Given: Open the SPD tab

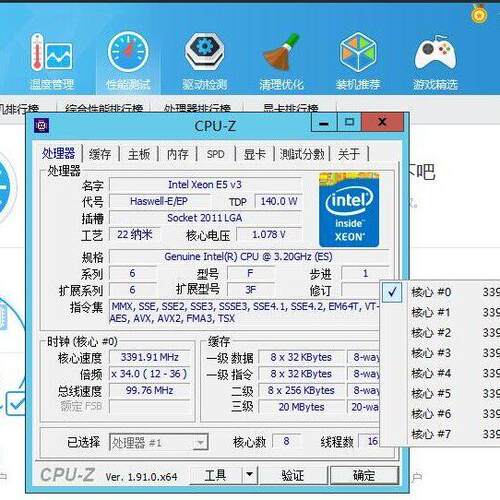Looking at the screenshot, I should 215,154.
